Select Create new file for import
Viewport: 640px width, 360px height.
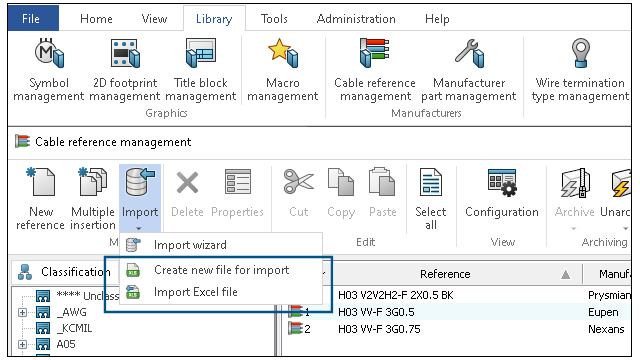click(x=221, y=270)
